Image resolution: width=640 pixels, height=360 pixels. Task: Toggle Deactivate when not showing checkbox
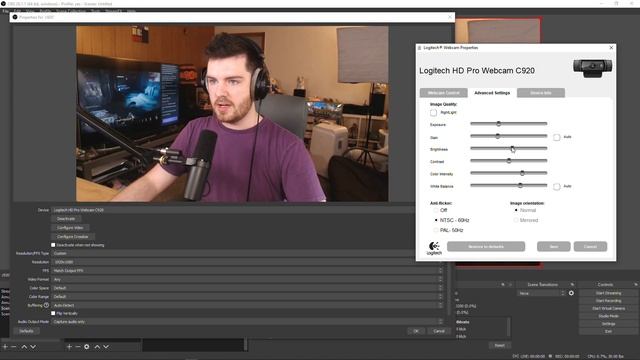(x=53, y=245)
